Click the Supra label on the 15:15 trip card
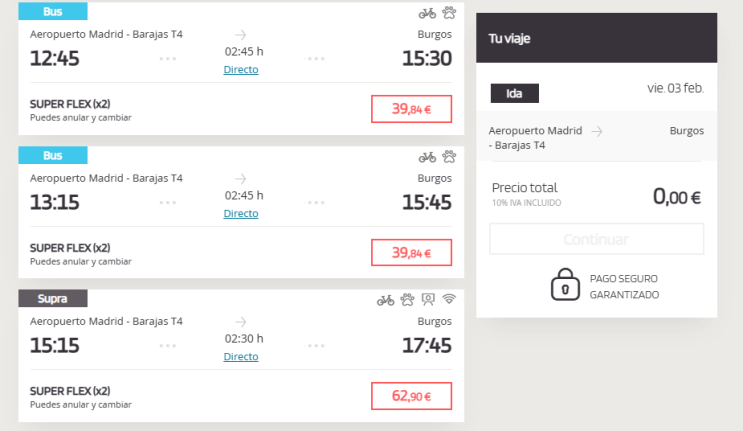743x431 pixels. coord(53,299)
